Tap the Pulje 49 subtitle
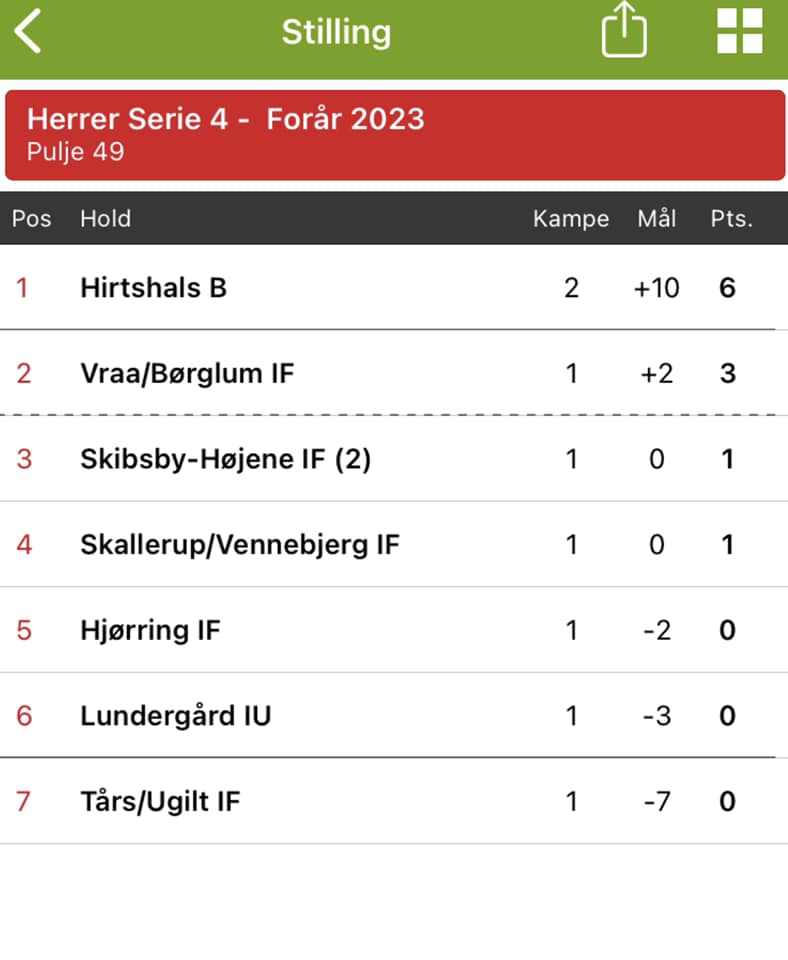Image resolution: width=788 pixels, height=960 pixels. (75, 153)
